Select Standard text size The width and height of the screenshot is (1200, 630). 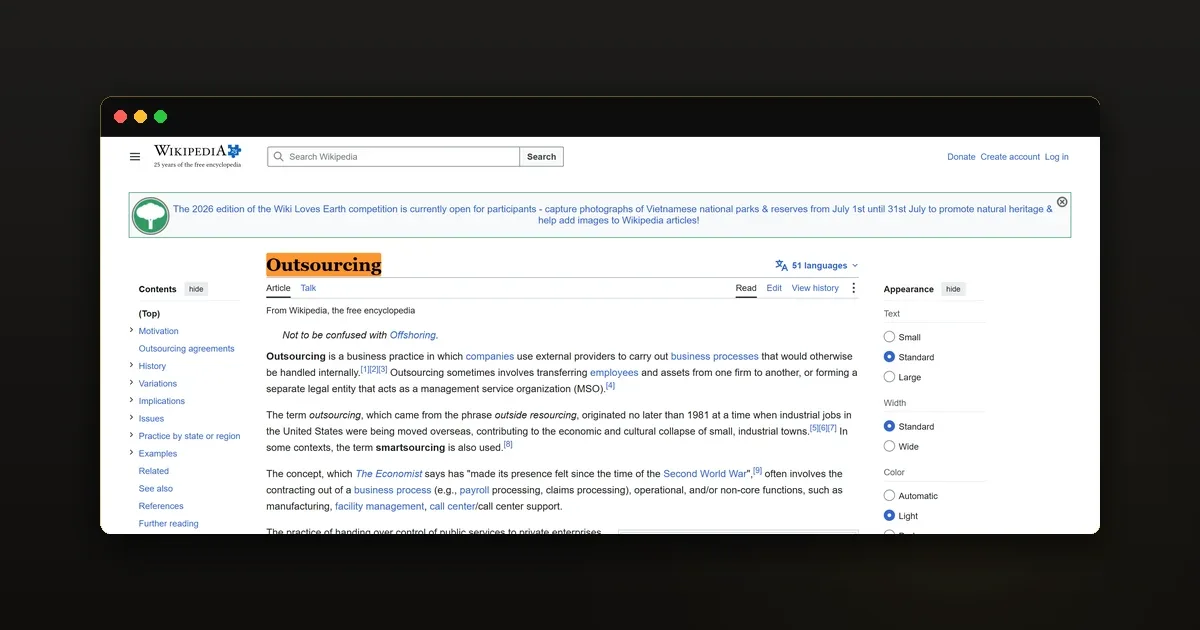889,357
